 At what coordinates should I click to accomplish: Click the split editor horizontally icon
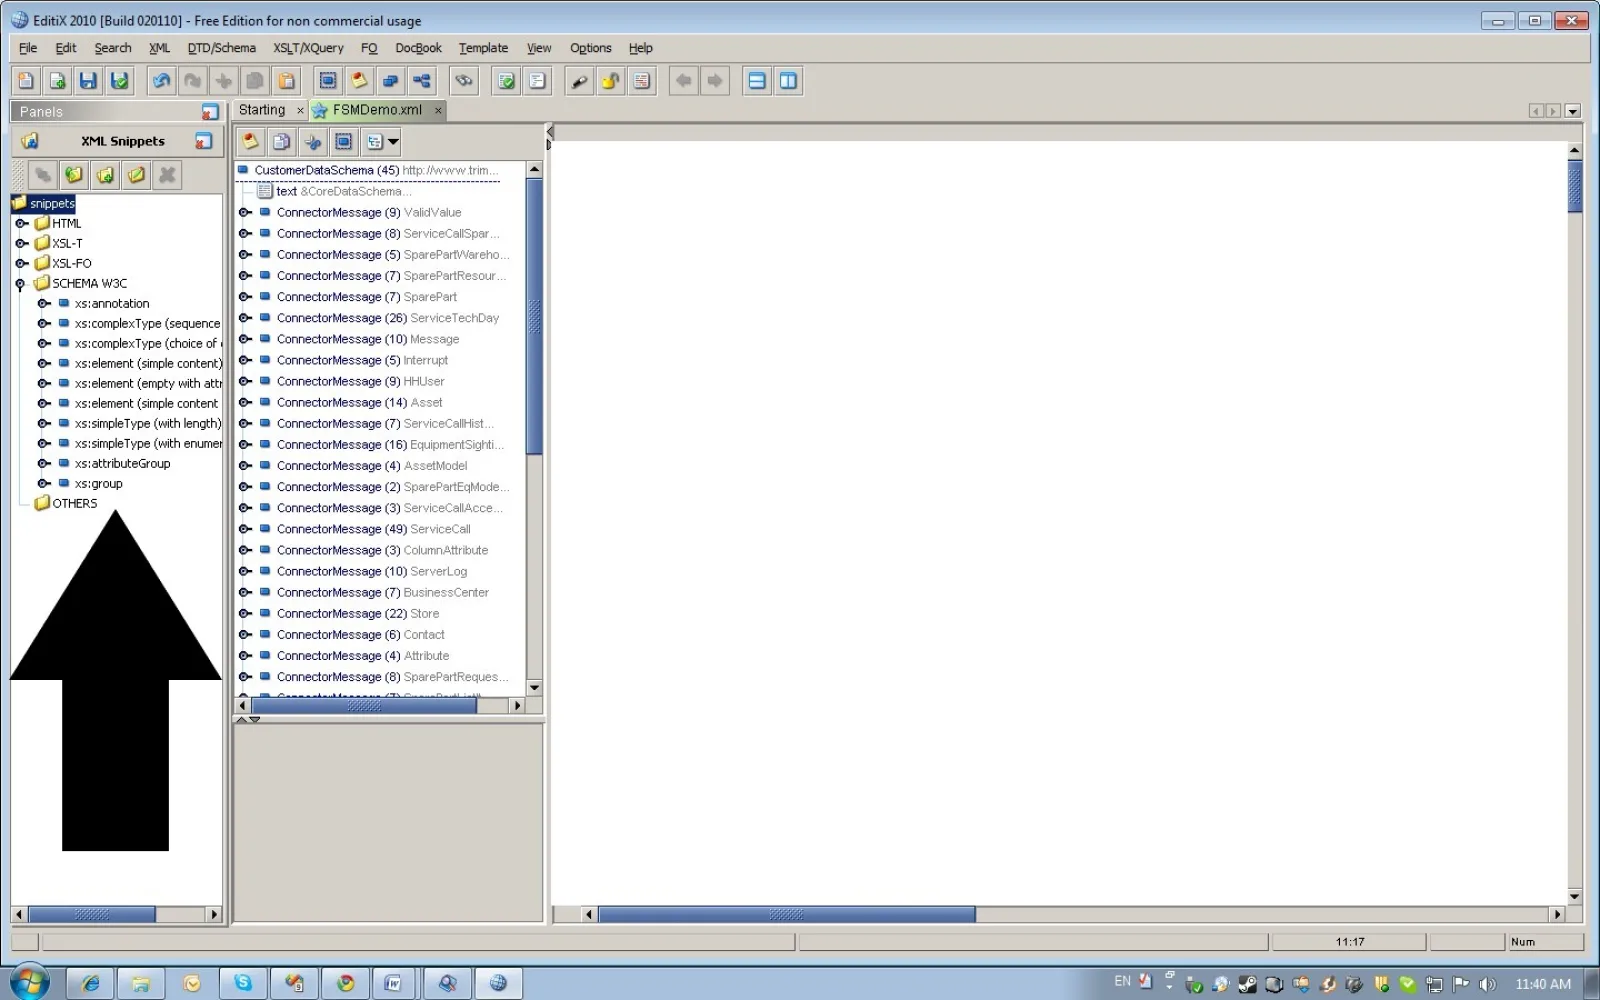pos(757,81)
